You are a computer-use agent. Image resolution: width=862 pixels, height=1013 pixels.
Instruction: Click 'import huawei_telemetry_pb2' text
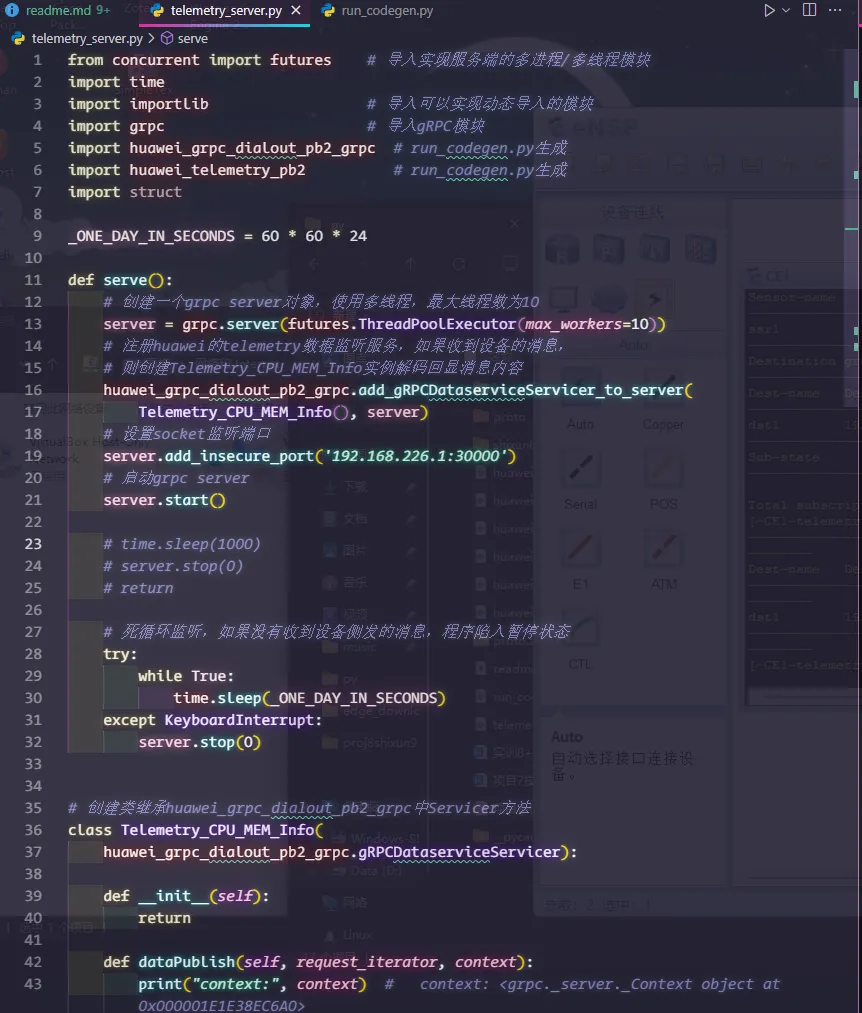pos(187,170)
